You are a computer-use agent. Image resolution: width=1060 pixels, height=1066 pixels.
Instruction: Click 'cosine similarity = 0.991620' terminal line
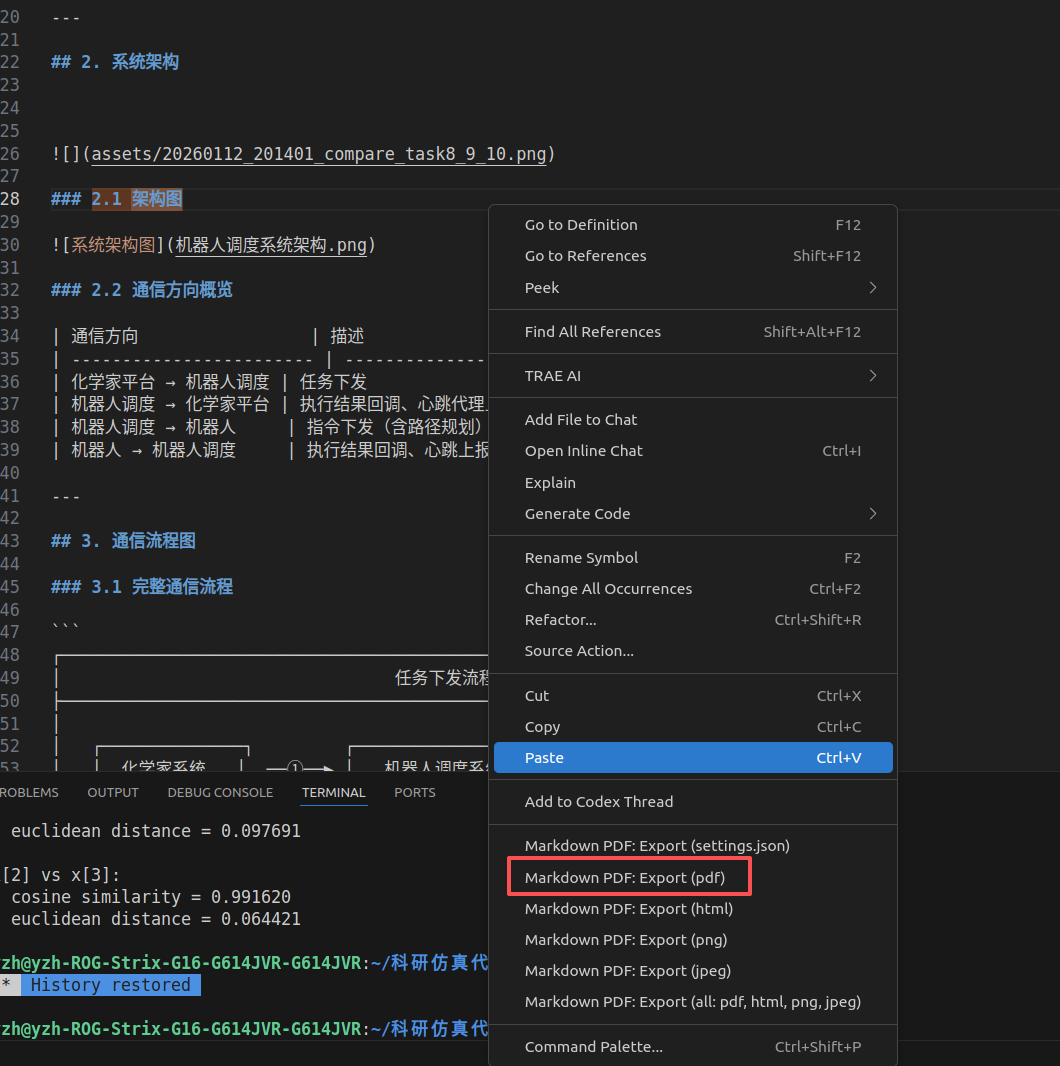151,897
